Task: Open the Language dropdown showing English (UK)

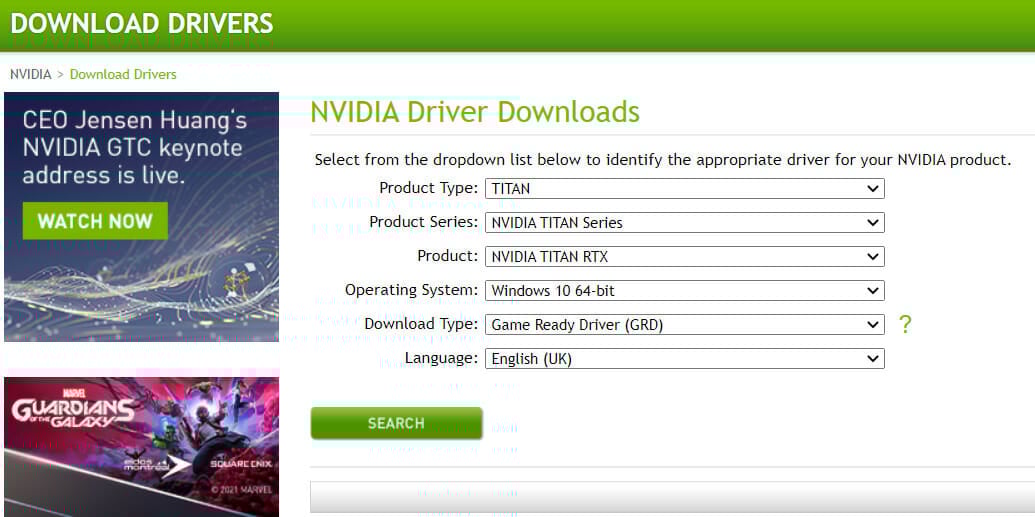Action: click(x=684, y=359)
